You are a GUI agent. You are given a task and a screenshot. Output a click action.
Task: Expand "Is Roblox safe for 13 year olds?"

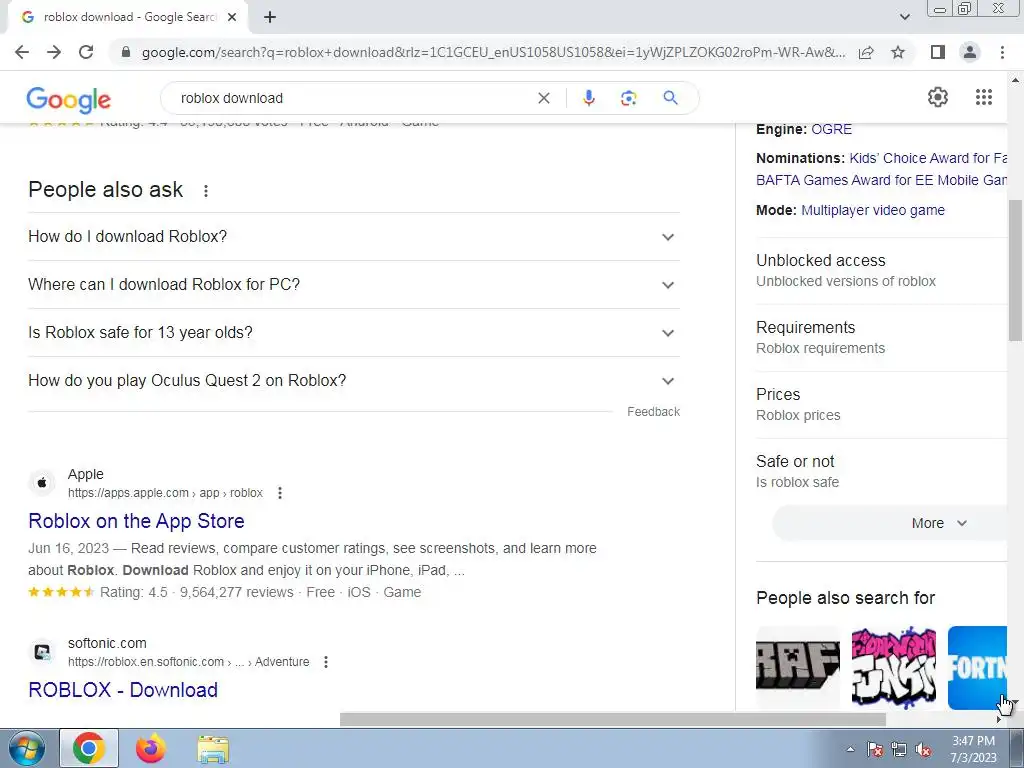click(354, 332)
